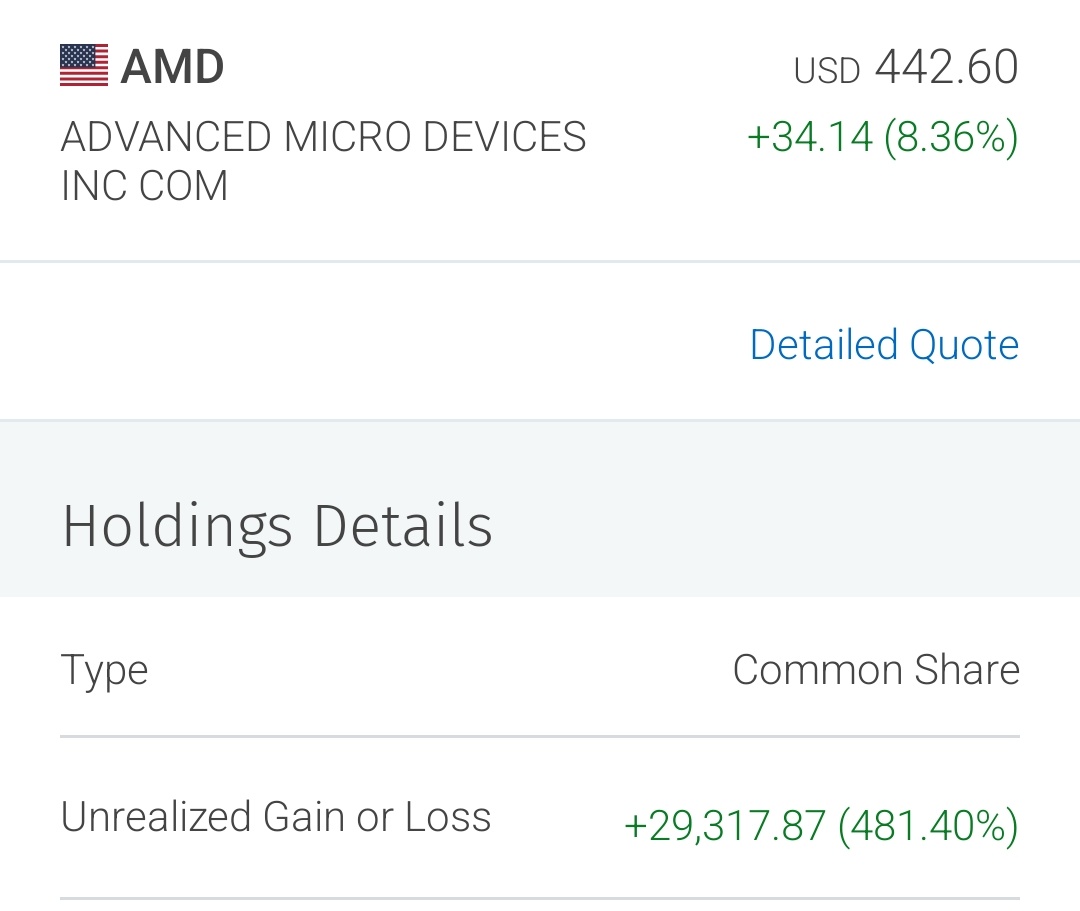1080x911 pixels.
Task: Click the ADVANCED MICRO DEVICES name text
Action: pos(323,136)
